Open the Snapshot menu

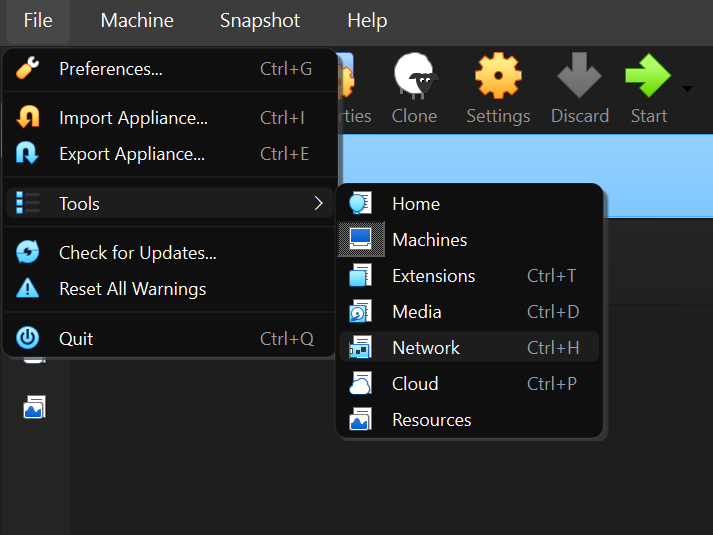pos(260,20)
